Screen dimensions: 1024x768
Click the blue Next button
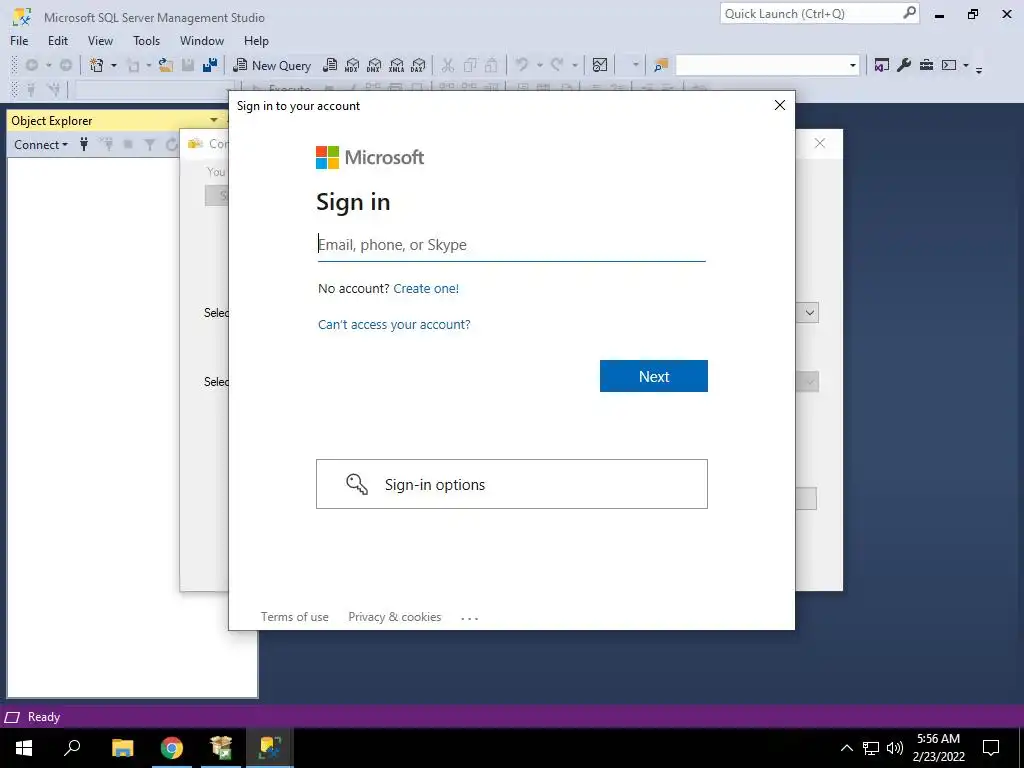coord(654,376)
